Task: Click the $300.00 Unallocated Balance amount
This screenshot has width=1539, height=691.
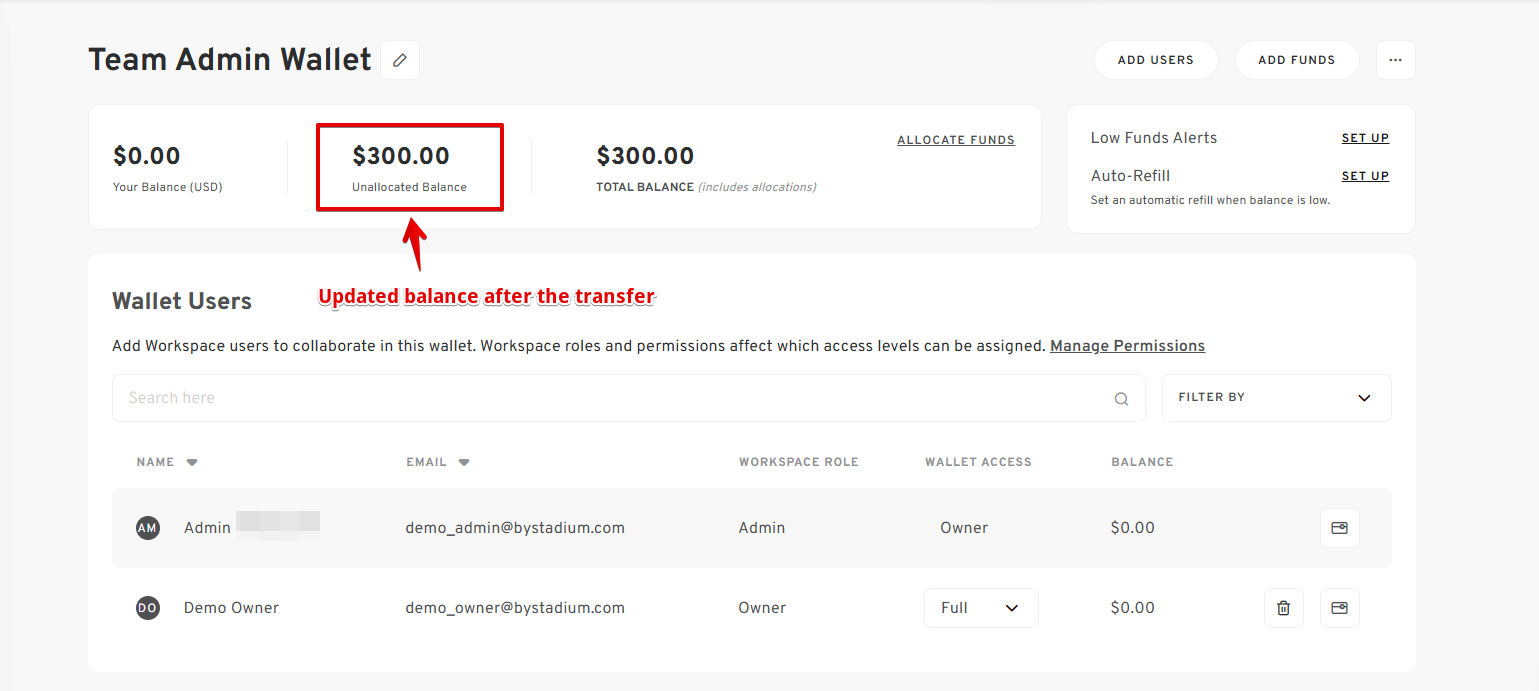Action: pos(401,156)
